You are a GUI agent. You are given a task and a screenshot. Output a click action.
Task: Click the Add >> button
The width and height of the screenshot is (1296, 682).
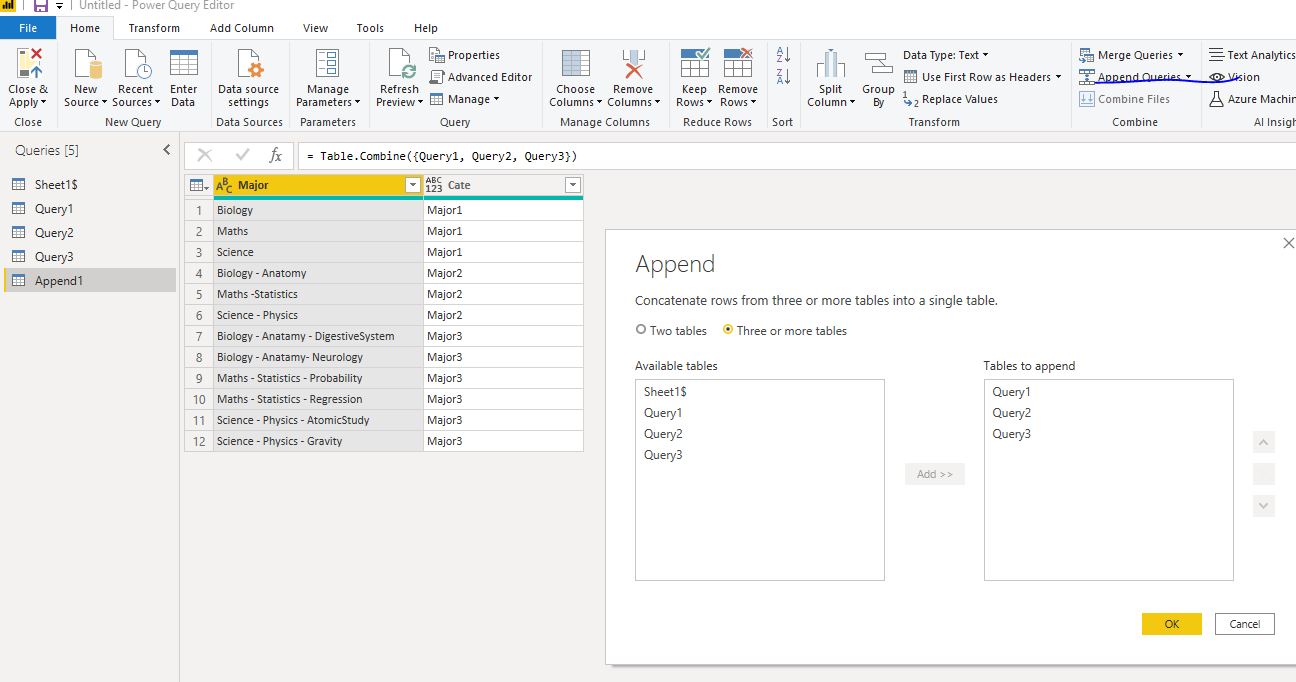(935, 474)
